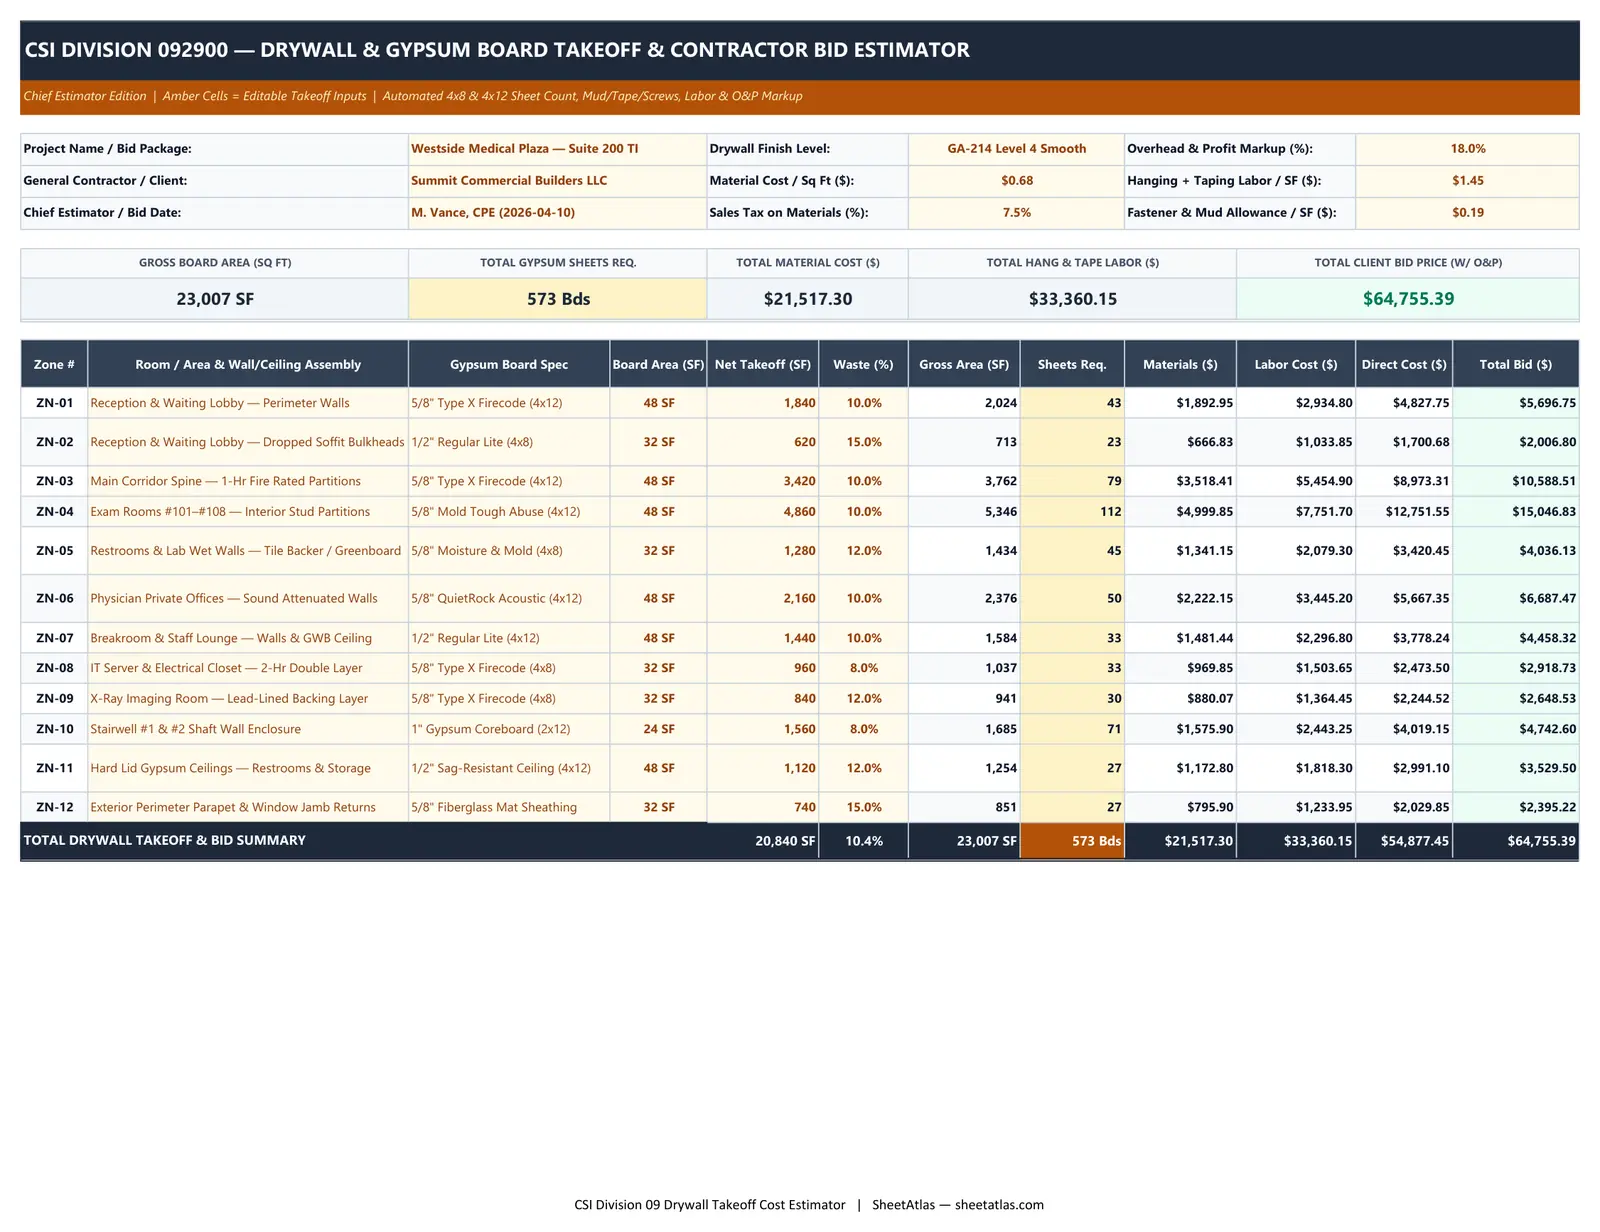Select the 'Sheets Req.' column header
The height and width of the screenshot is (1232, 1600).
point(1072,365)
